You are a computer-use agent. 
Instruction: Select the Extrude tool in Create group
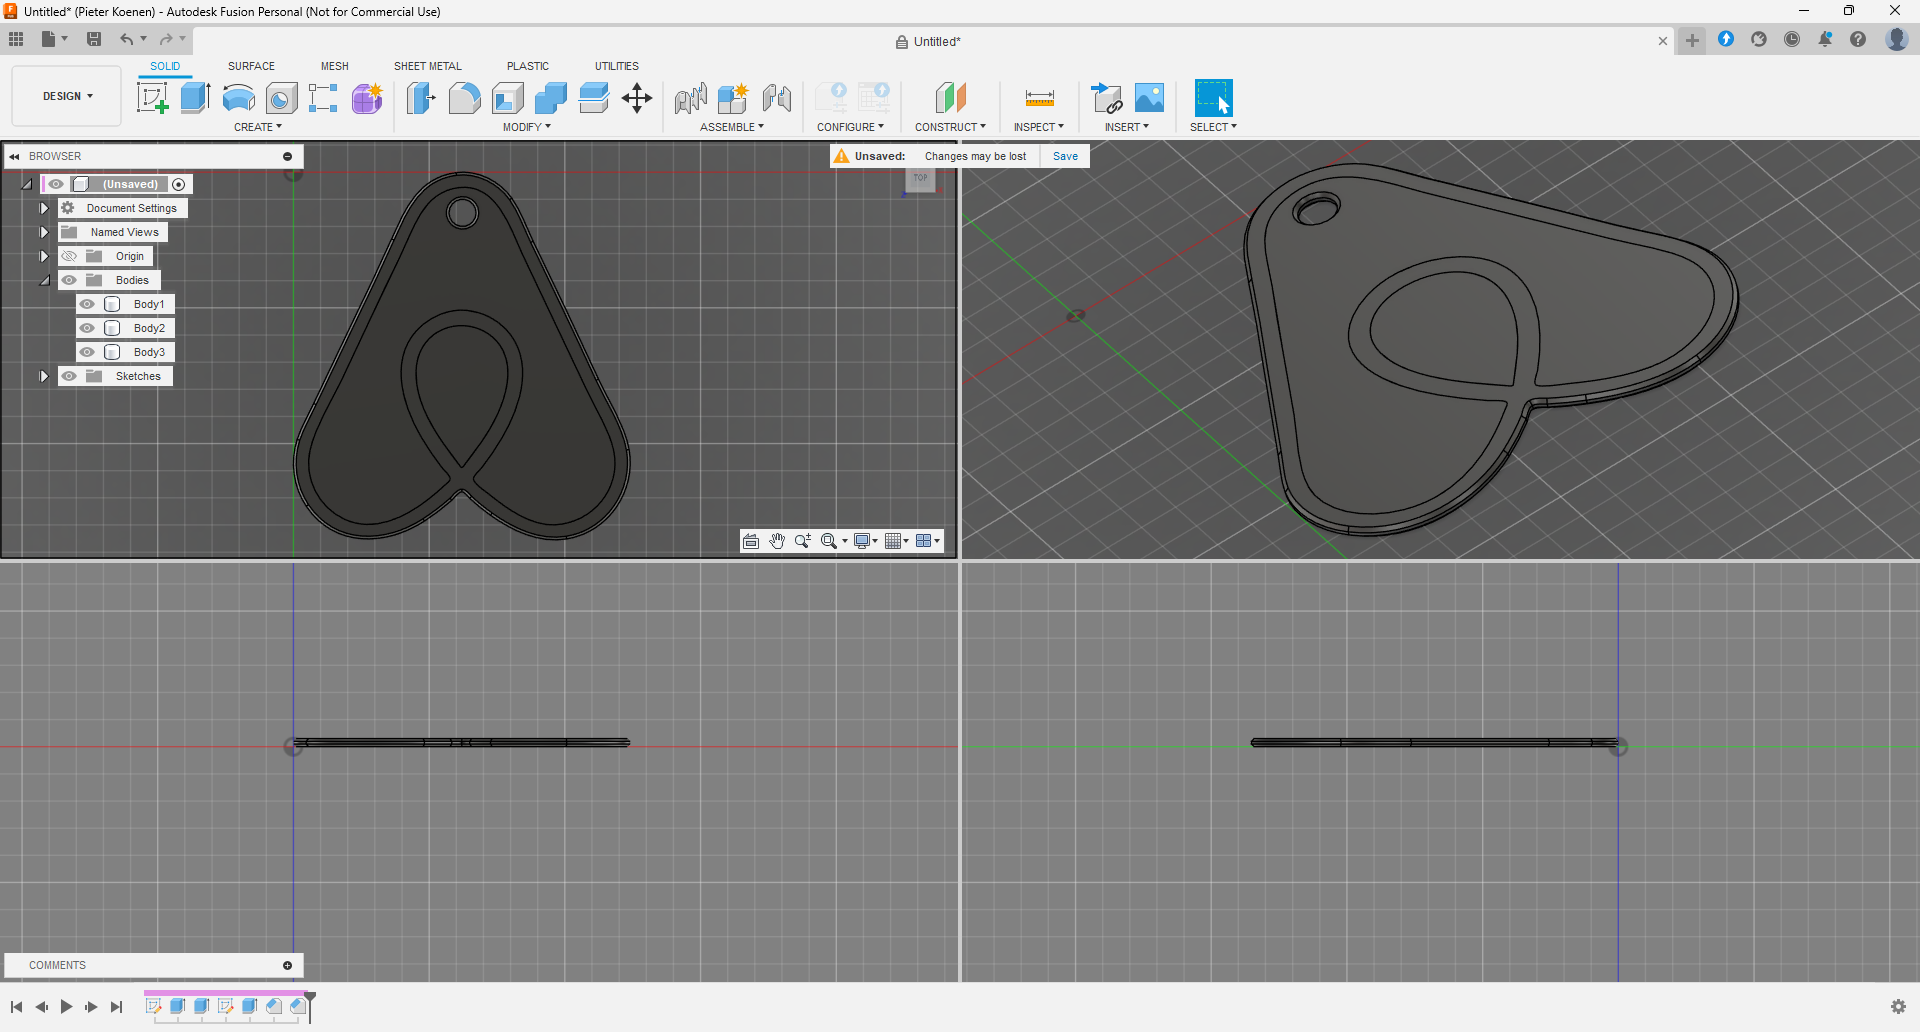(x=195, y=98)
